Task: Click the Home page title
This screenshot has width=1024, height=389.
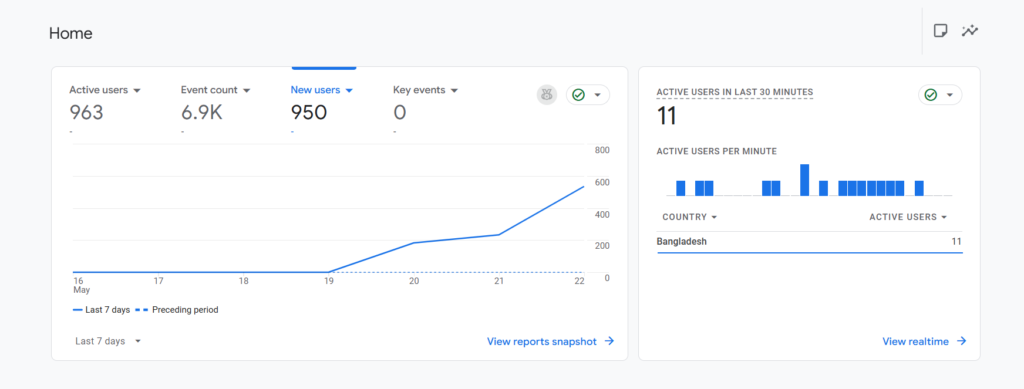Action: [71, 33]
